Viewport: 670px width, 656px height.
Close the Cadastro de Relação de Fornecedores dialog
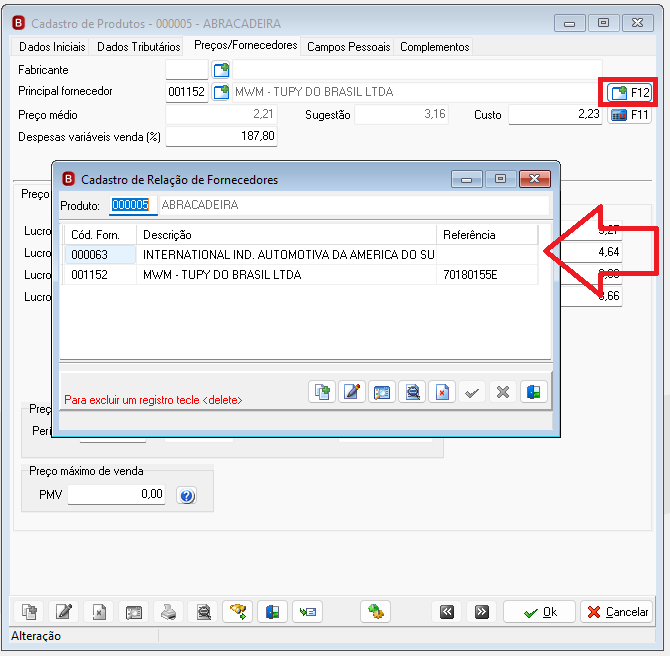[x=535, y=179]
